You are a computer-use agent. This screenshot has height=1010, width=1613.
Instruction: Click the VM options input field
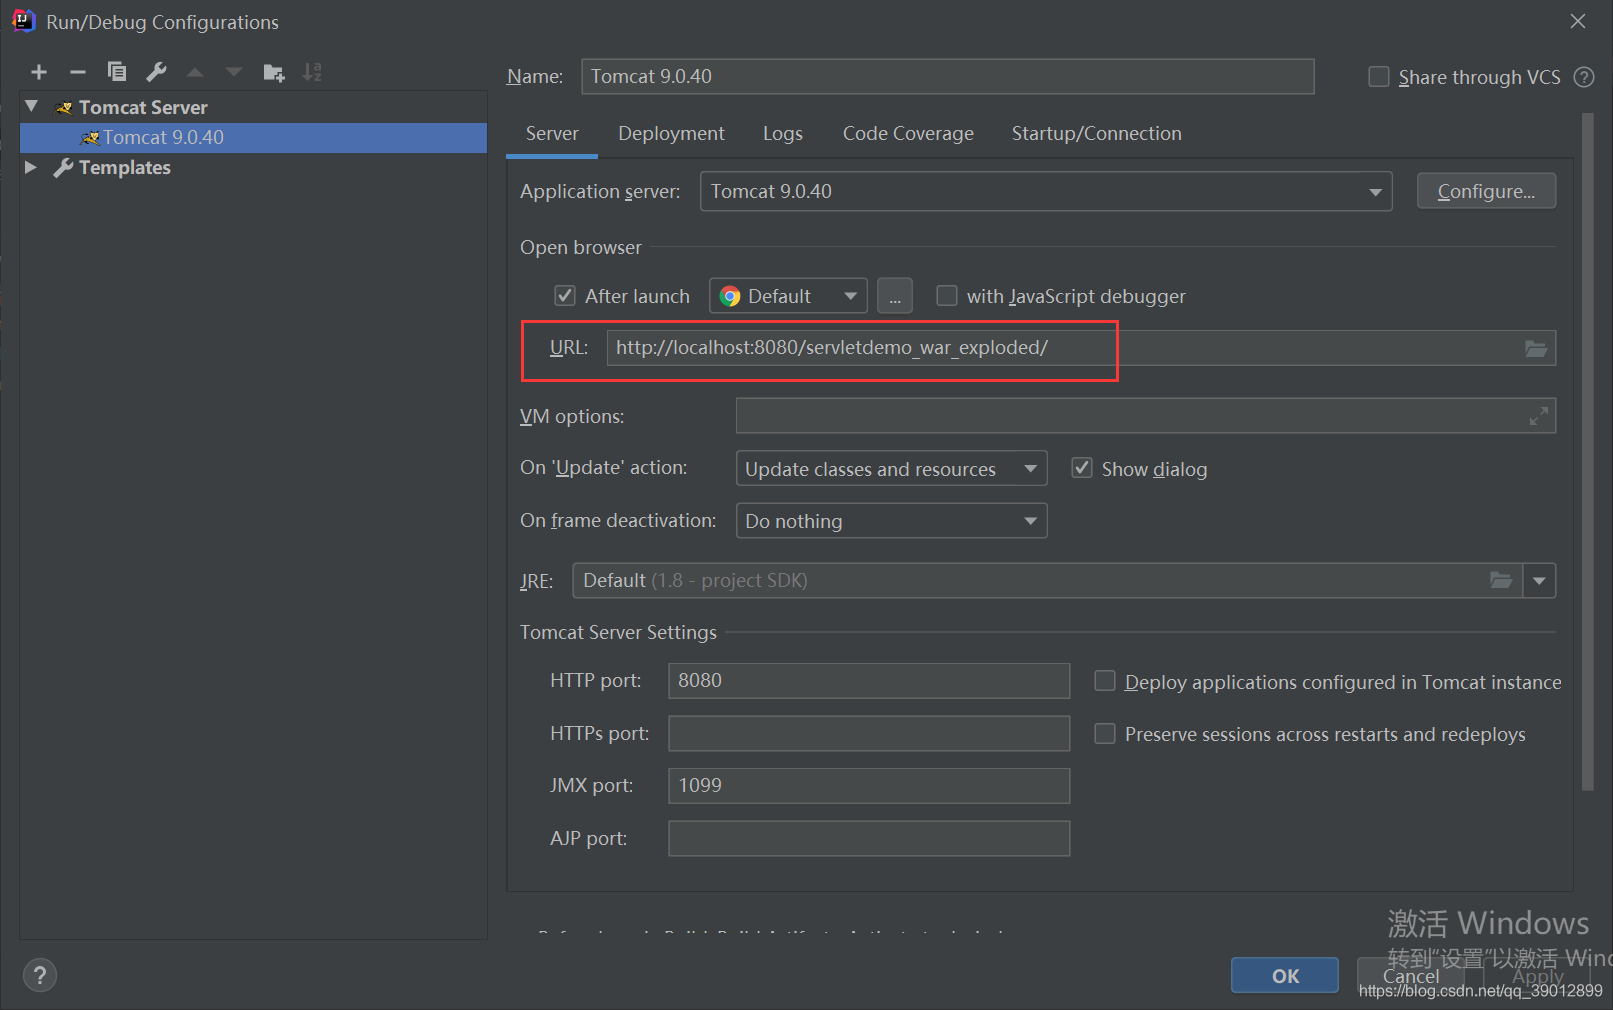[x=1146, y=416]
